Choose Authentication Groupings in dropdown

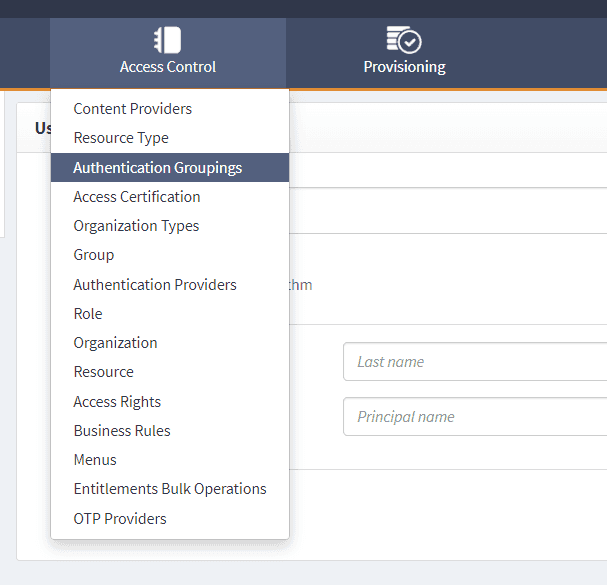(x=157, y=168)
